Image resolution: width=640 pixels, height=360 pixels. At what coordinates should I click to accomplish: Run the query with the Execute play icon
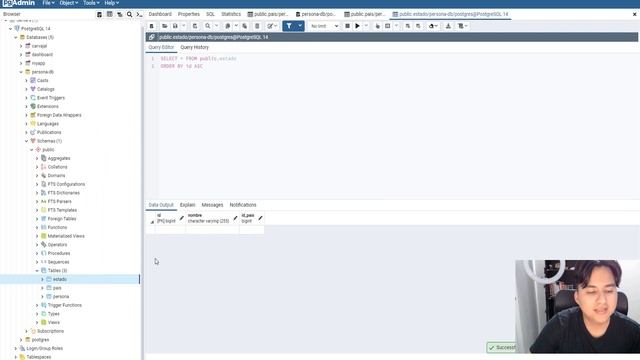tap(358, 26)
